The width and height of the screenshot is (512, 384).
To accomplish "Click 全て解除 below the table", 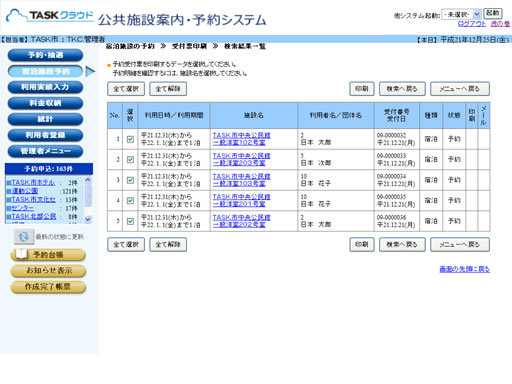I will click(x=168, y=245).
